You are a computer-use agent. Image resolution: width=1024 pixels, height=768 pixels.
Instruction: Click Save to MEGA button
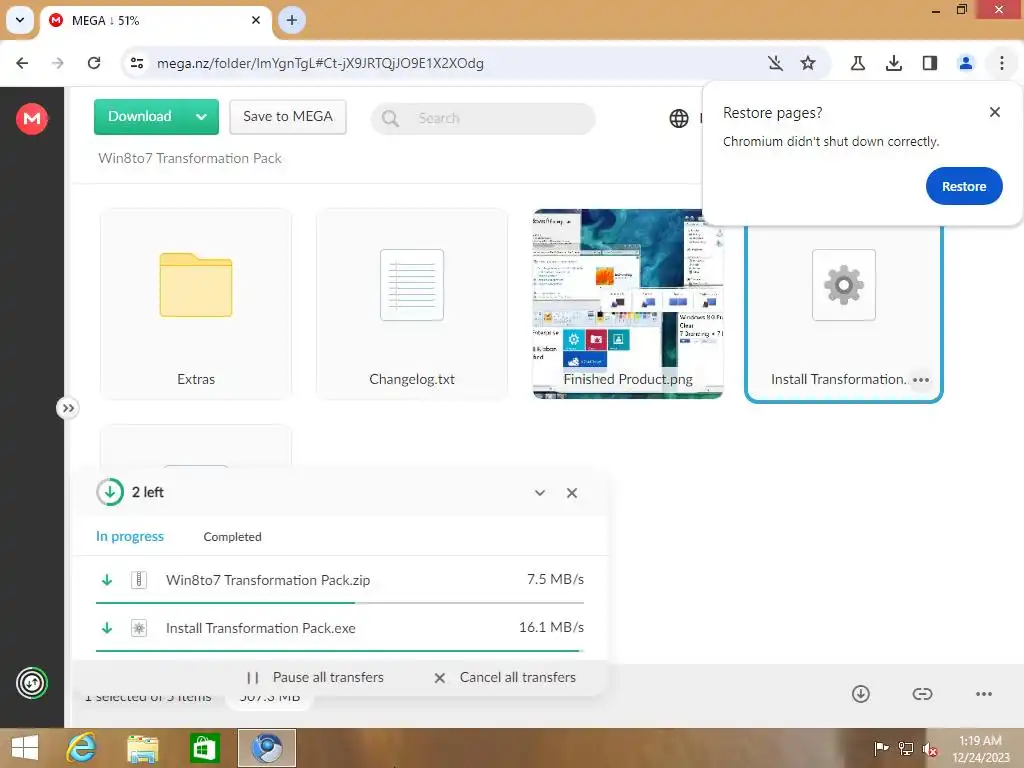(x=287, y=117)
